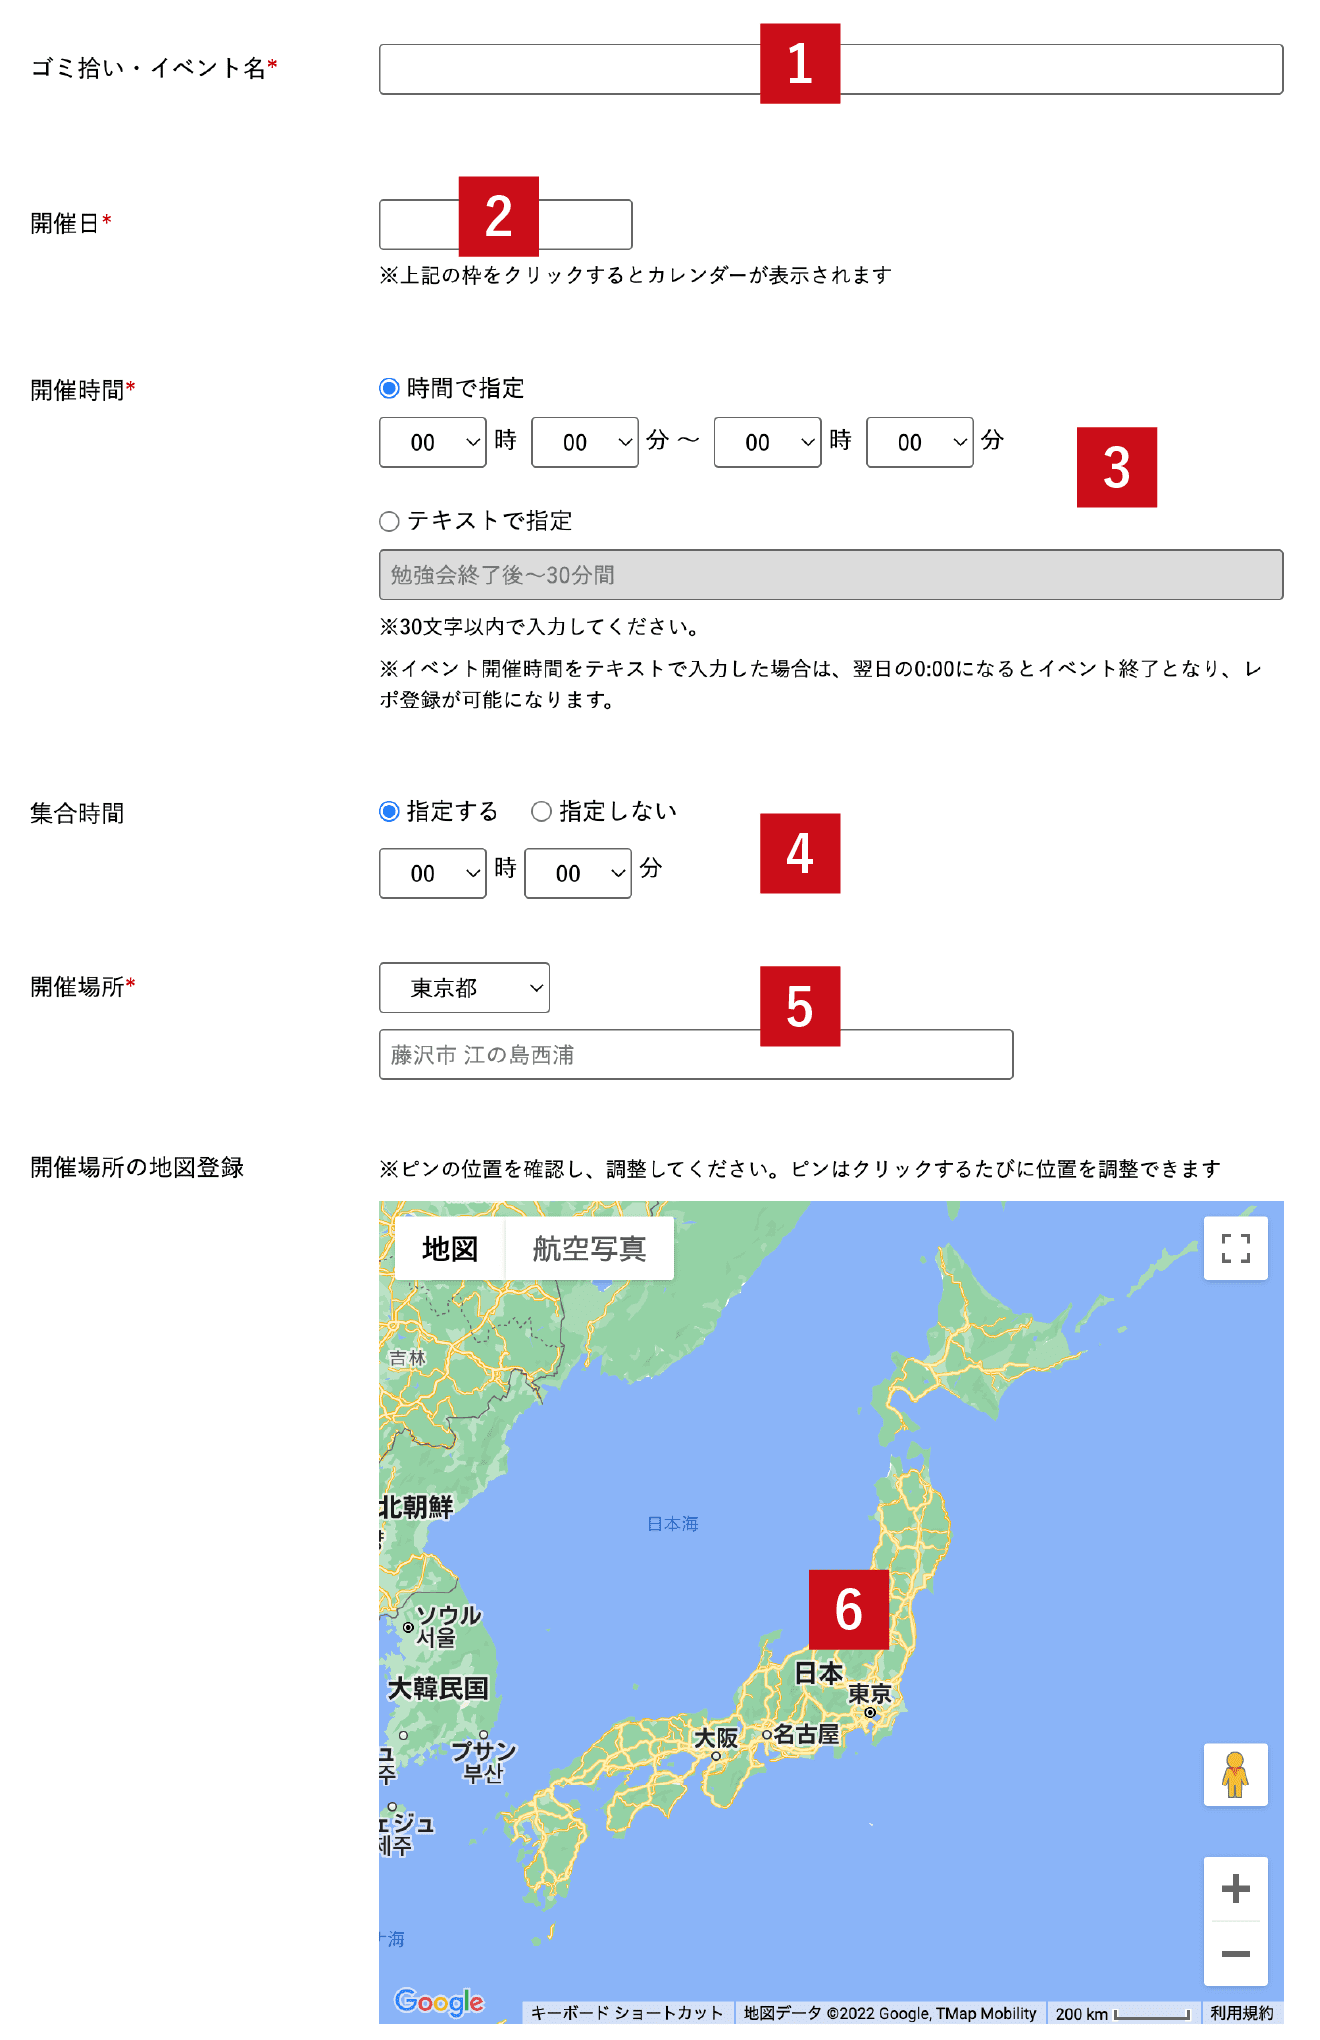The height and width of the screenshot is (2040, 1320).
Task: Select 指定する for meeting time
Action: (390, 811)
